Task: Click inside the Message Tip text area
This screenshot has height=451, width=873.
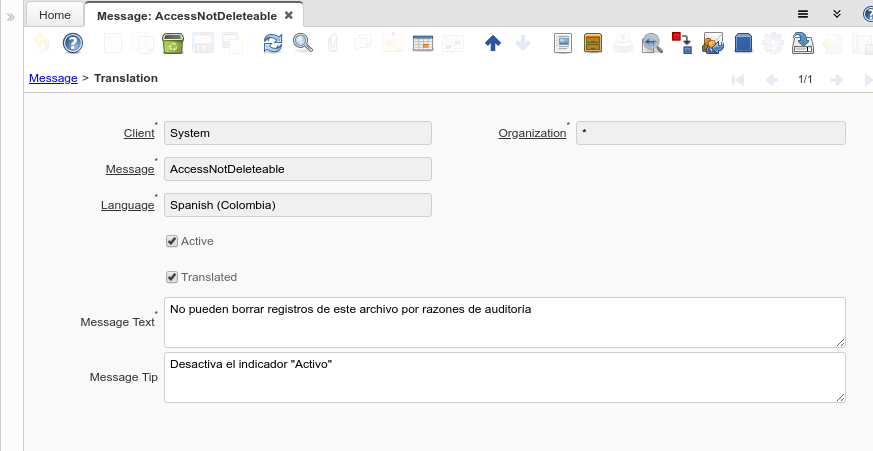Action: coord(504,377)
